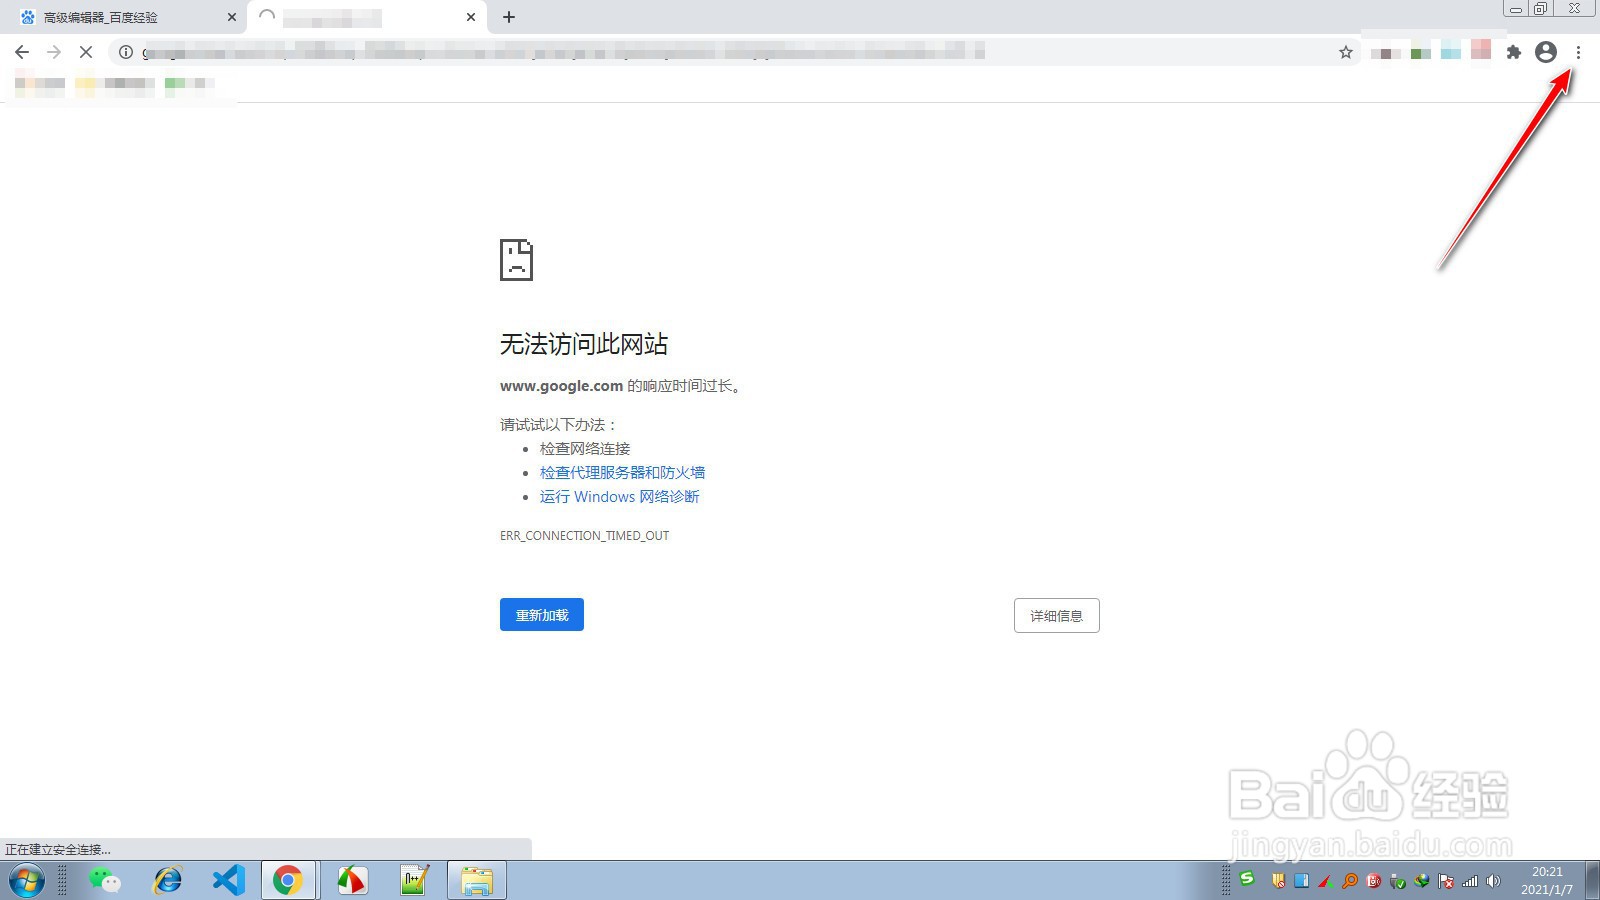Click the 重新加载 reload button
This screenshot has width=1600, height=900.
coord(541,614)
